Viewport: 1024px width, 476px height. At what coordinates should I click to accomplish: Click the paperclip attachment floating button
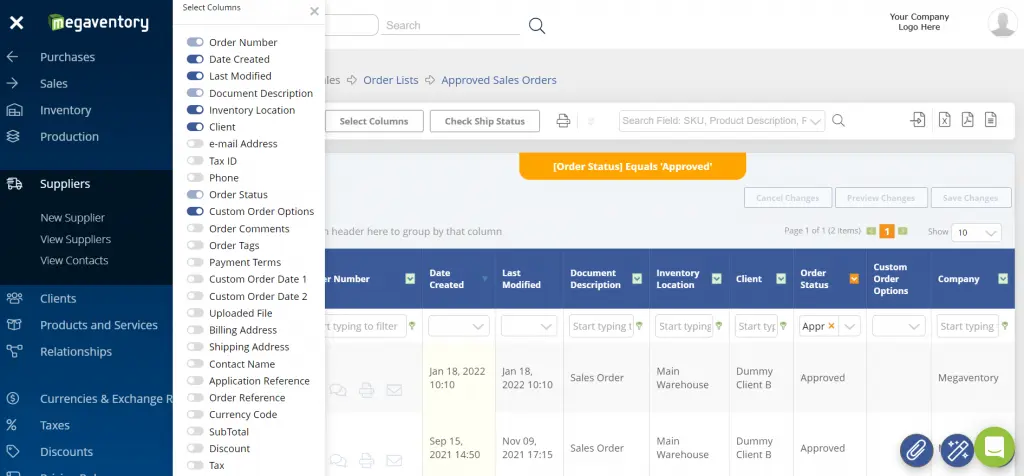tap(916, 451)
